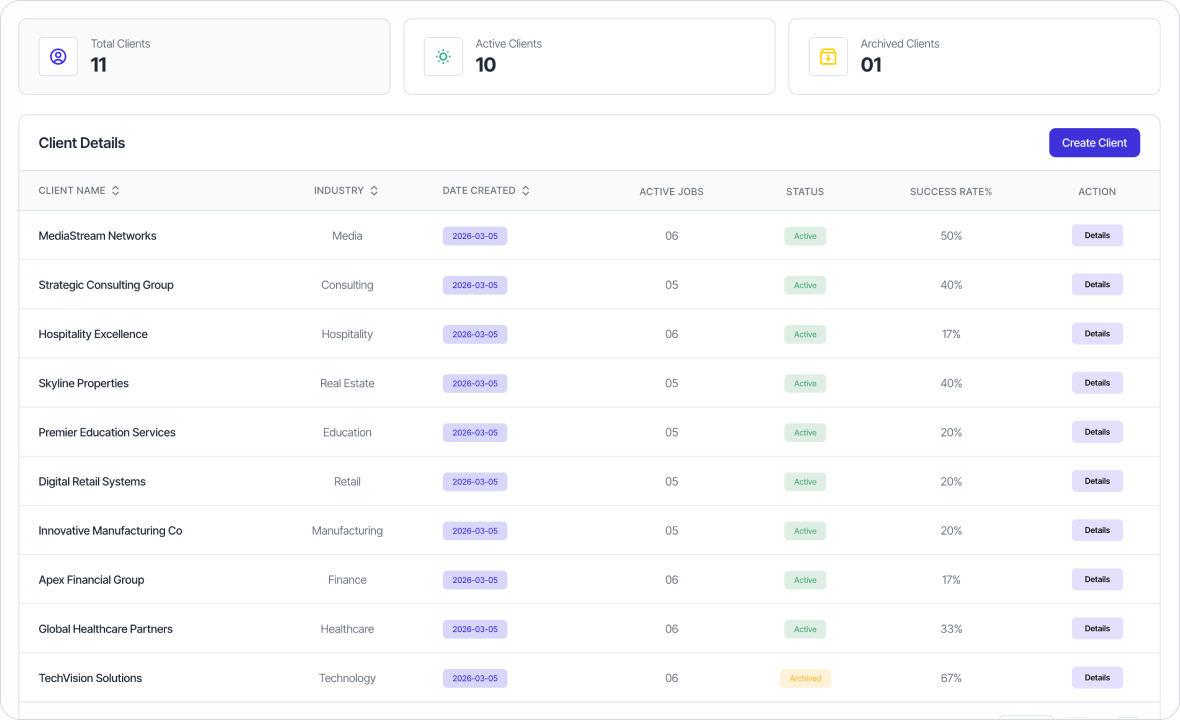Sort table by Industry arrows

pos(374,191)
